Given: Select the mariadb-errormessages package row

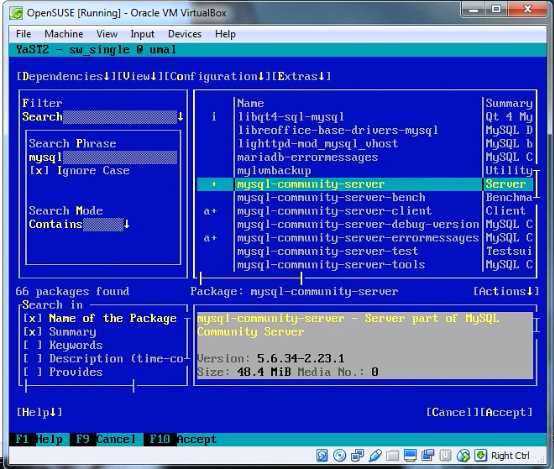Looking at the screenshot, I should [x=365, y=157].
